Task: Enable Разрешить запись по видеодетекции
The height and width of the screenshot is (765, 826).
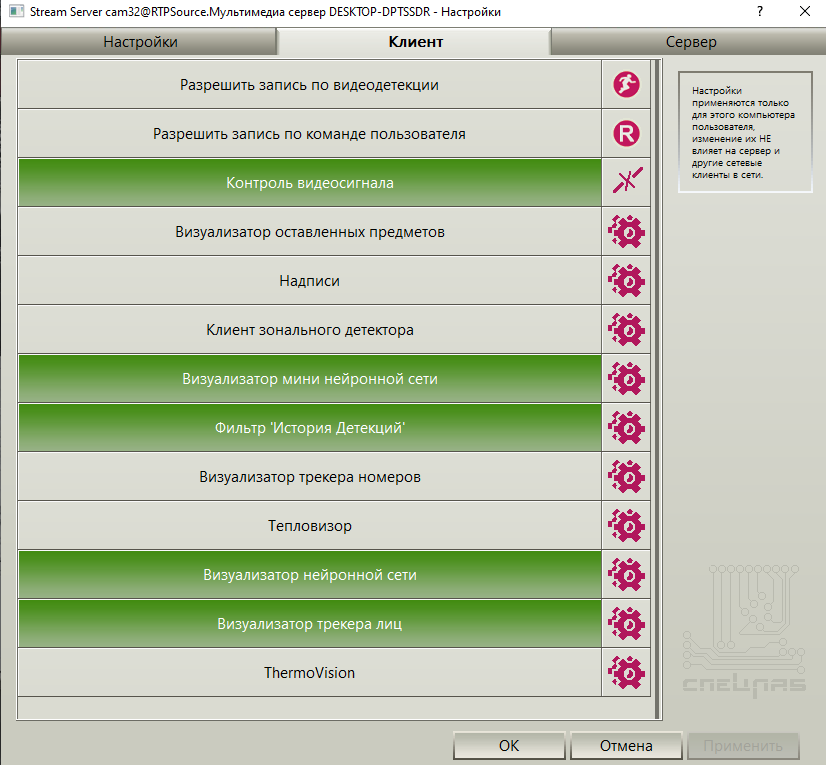Action: click(x=310, y=84)
